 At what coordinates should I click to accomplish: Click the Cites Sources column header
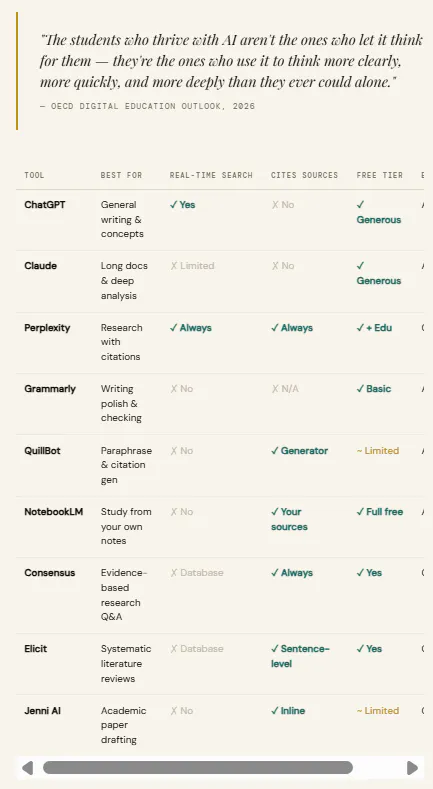[x=304, y=175]
